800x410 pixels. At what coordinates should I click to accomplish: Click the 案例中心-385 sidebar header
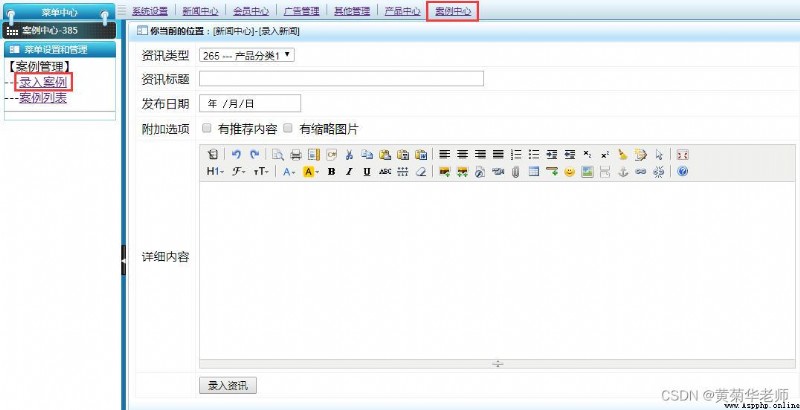pos(59,30)
